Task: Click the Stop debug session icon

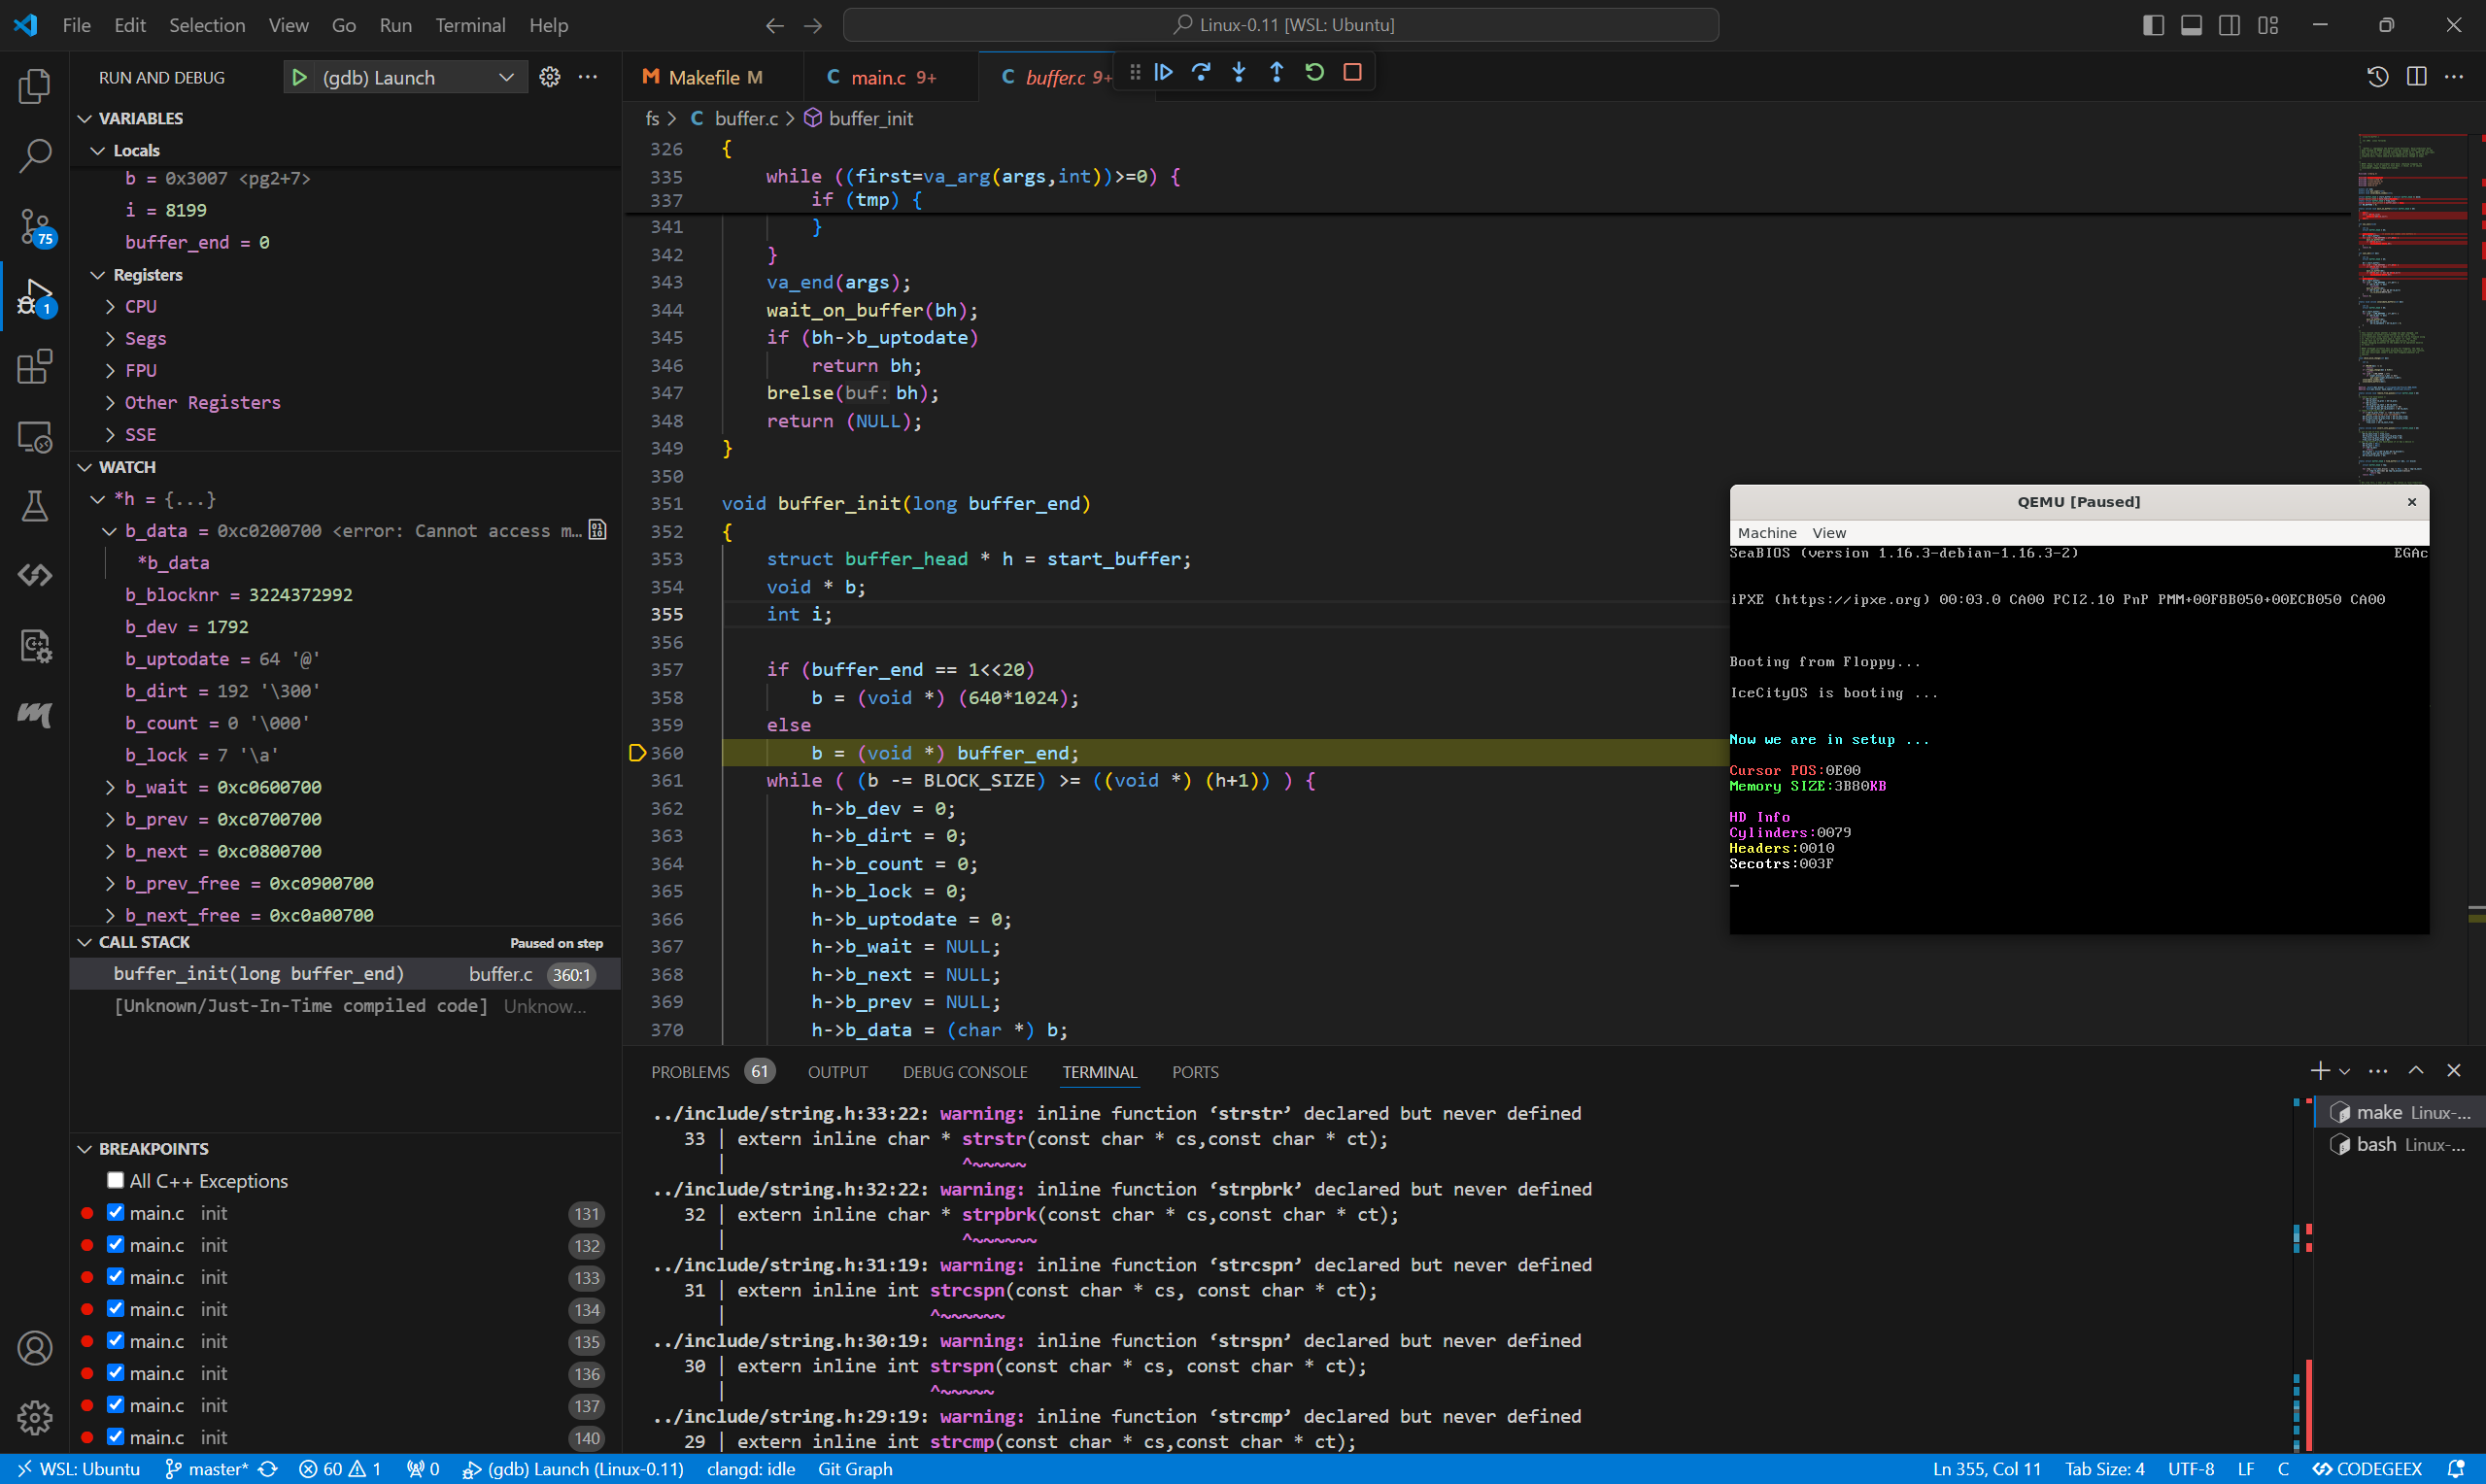Action: coord(1351,73)
